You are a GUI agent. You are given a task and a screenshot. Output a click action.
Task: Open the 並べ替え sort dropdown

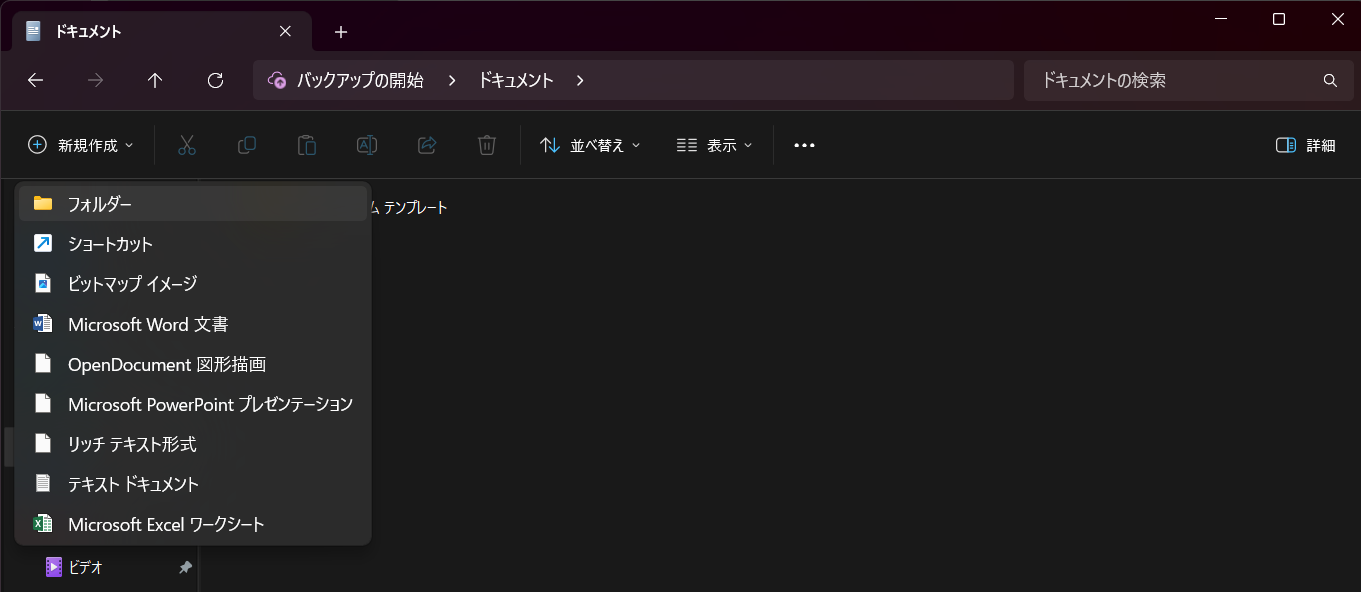tap(590, 145)
